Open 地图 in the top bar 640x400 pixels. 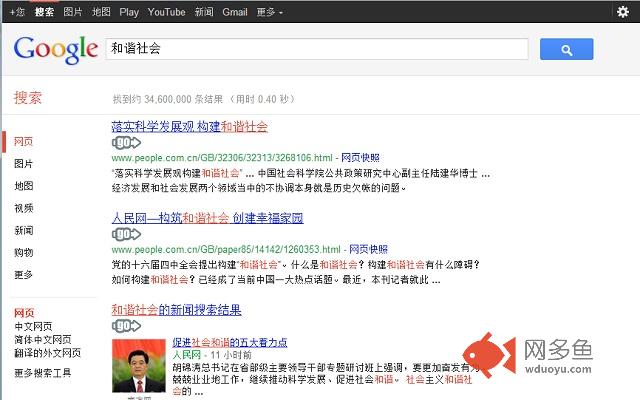coord(101,12)
